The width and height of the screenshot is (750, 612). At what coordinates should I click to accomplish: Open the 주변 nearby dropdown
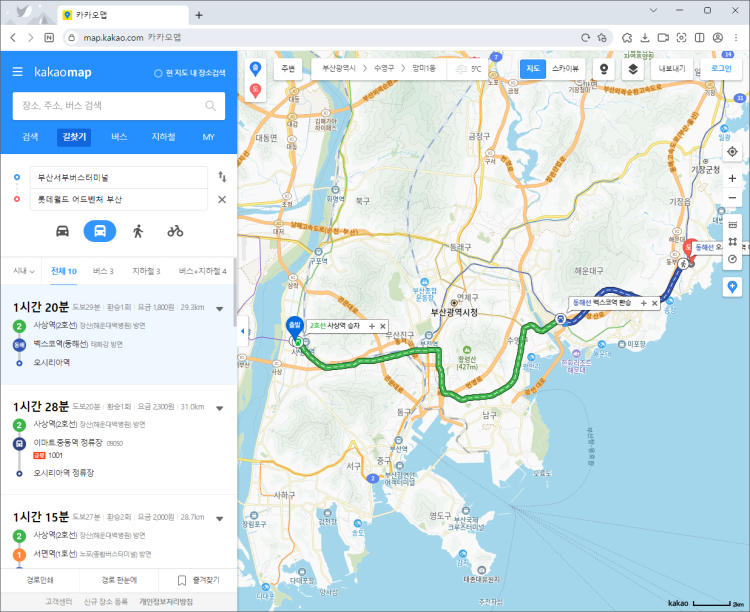coord(288,69)
